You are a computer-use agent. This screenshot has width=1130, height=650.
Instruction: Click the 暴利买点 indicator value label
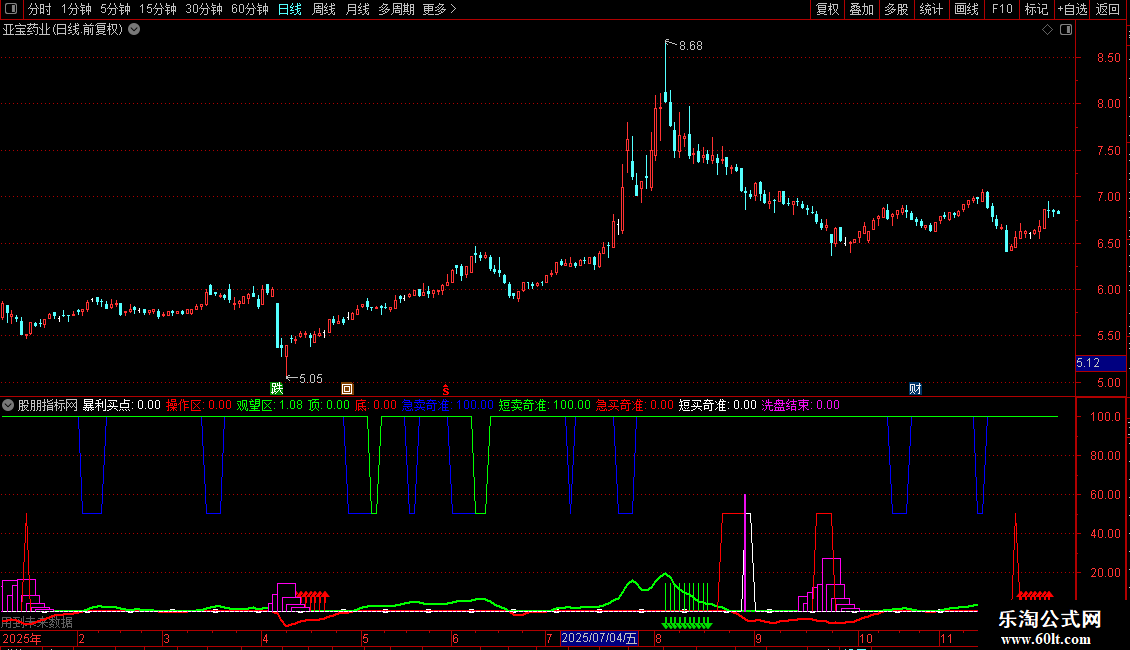point(121,405)
